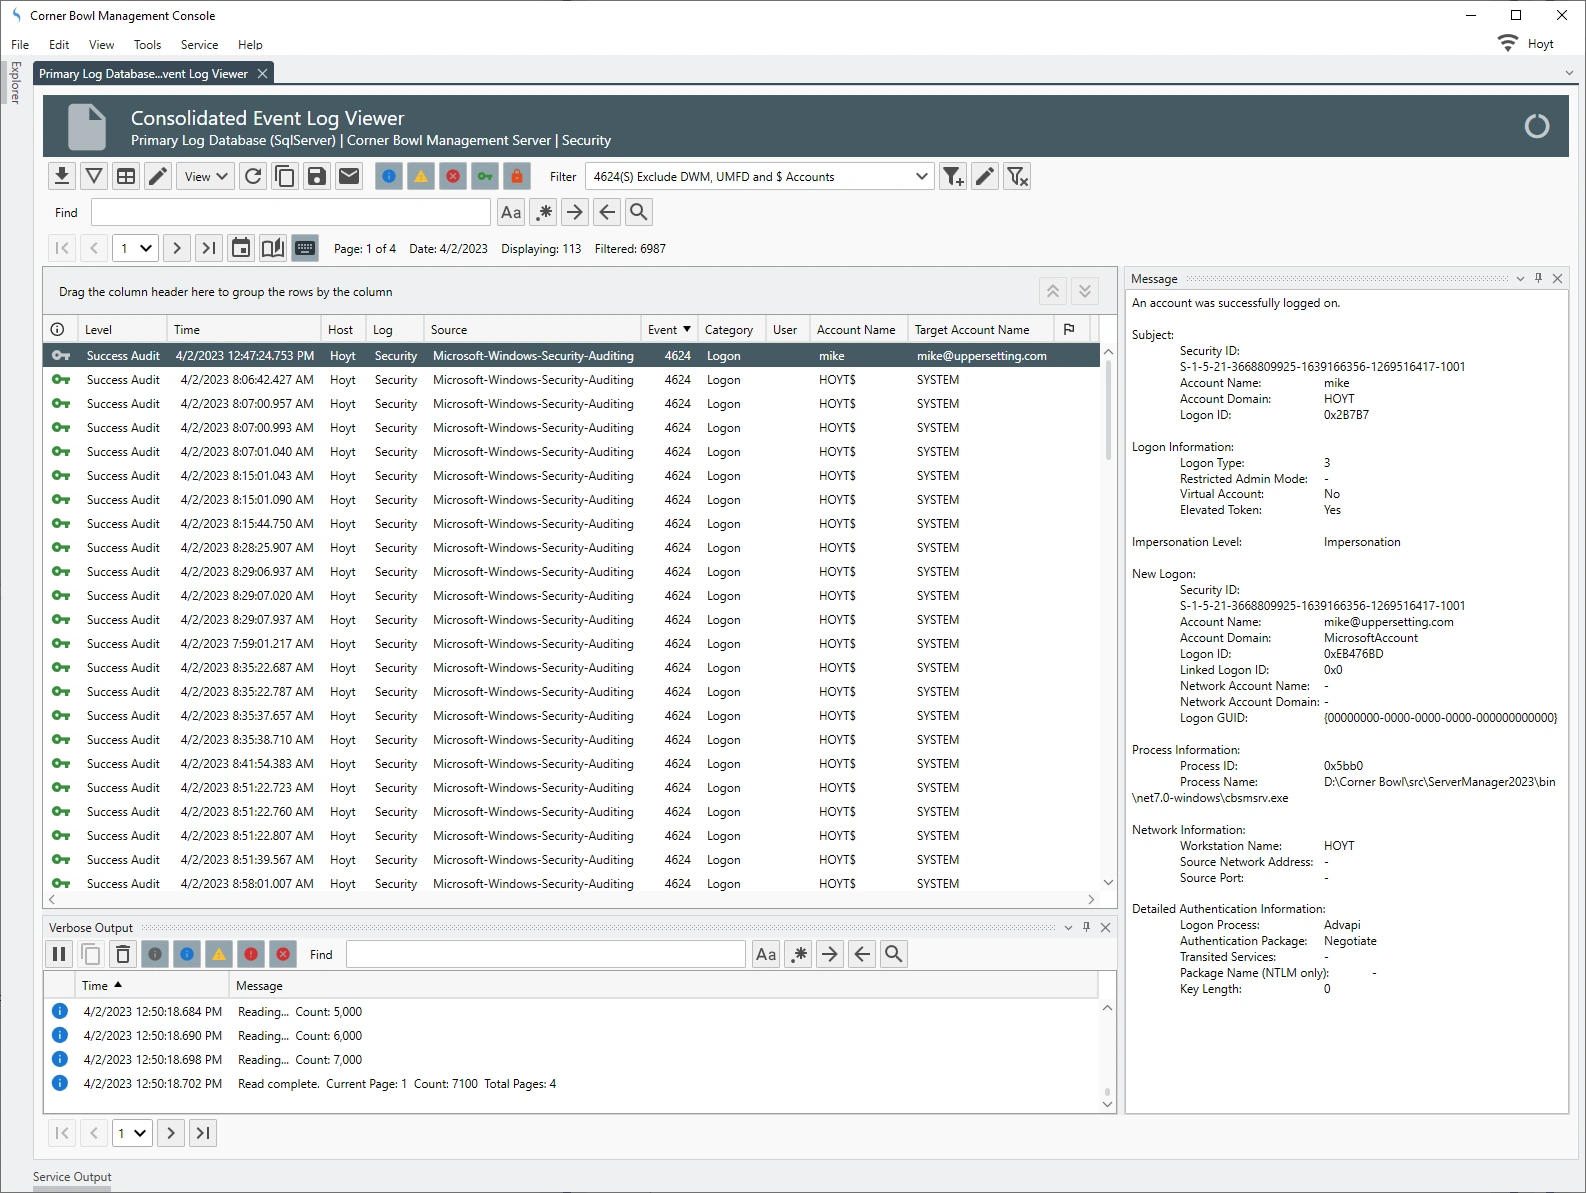Viewport: 1586px width, 1193px height.
Task: Pause verbose output with the pause icon
Action: pos(59,954)
